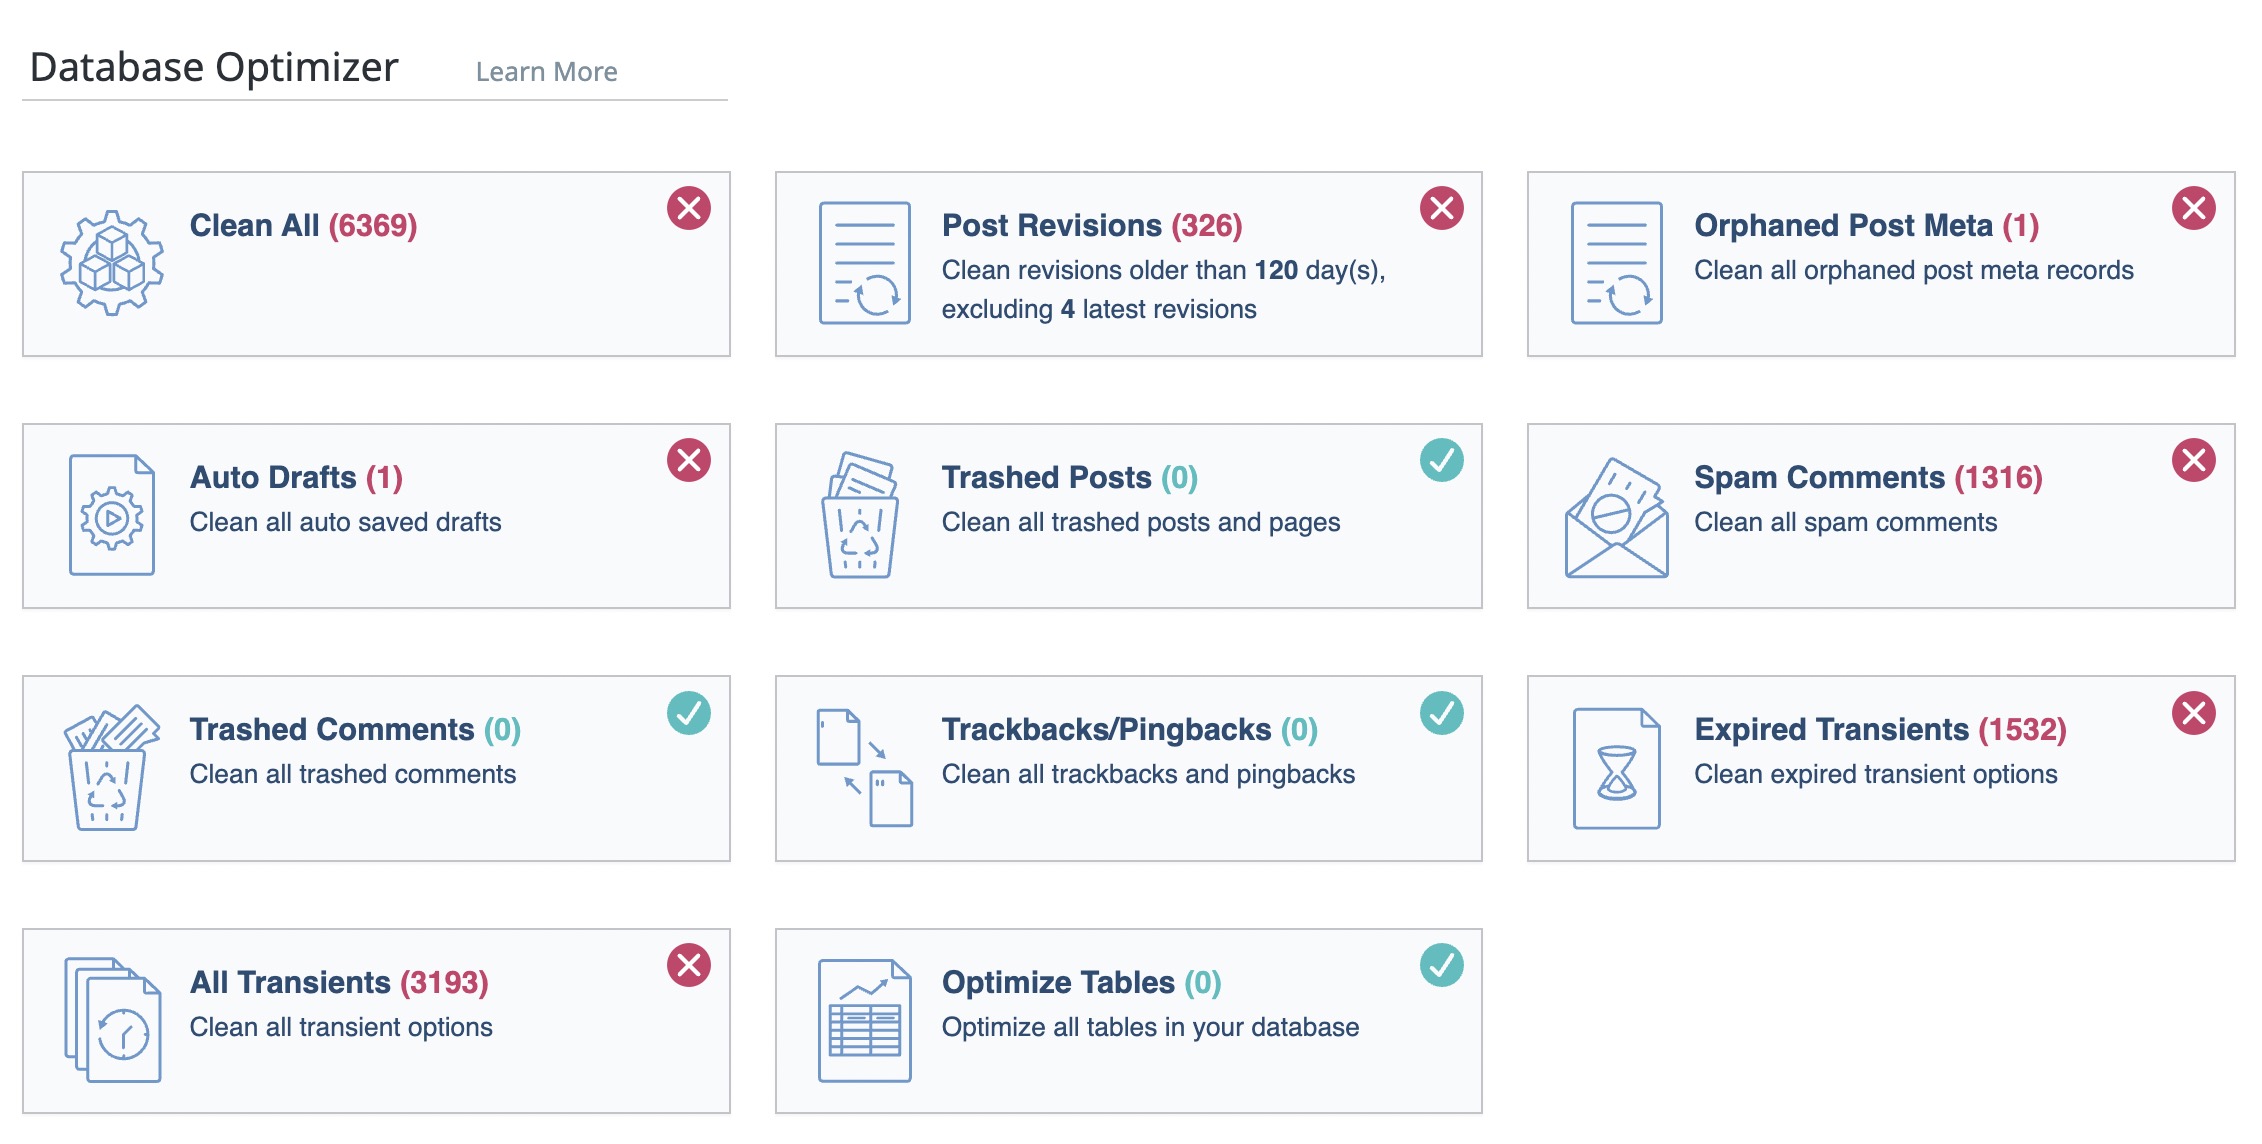2262x1144 pixels.
Task: Click the Post Revisions document icon
Action: pos(865,263)
